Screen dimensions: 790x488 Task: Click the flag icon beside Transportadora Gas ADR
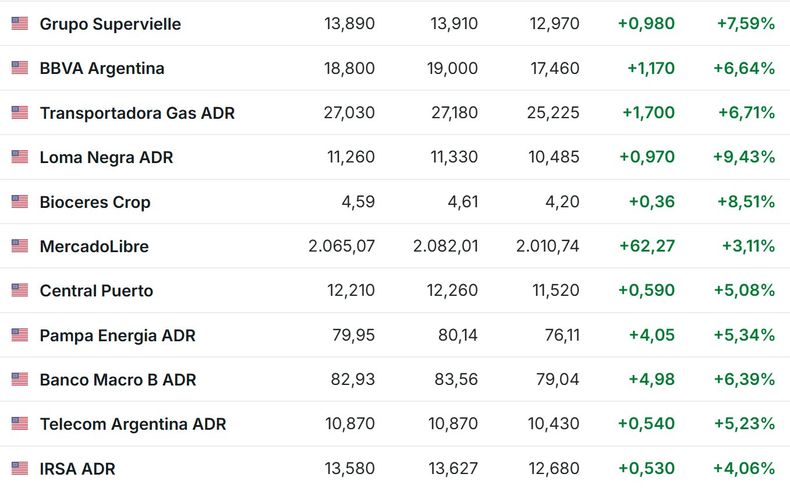click(20, 113)
